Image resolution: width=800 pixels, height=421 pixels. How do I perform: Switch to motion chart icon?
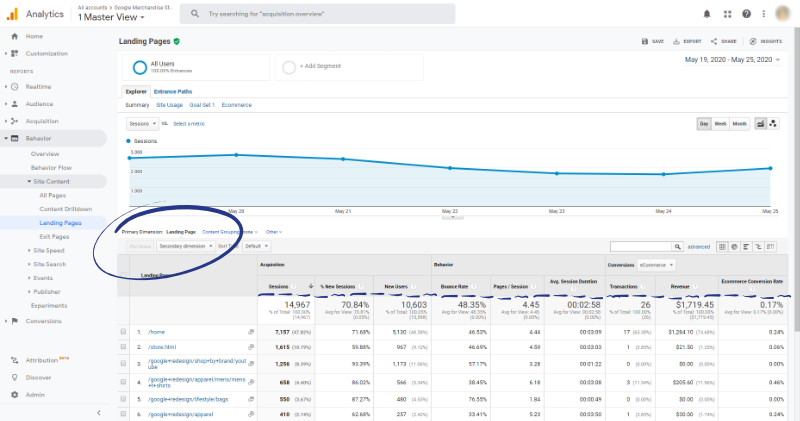[773, 123]
